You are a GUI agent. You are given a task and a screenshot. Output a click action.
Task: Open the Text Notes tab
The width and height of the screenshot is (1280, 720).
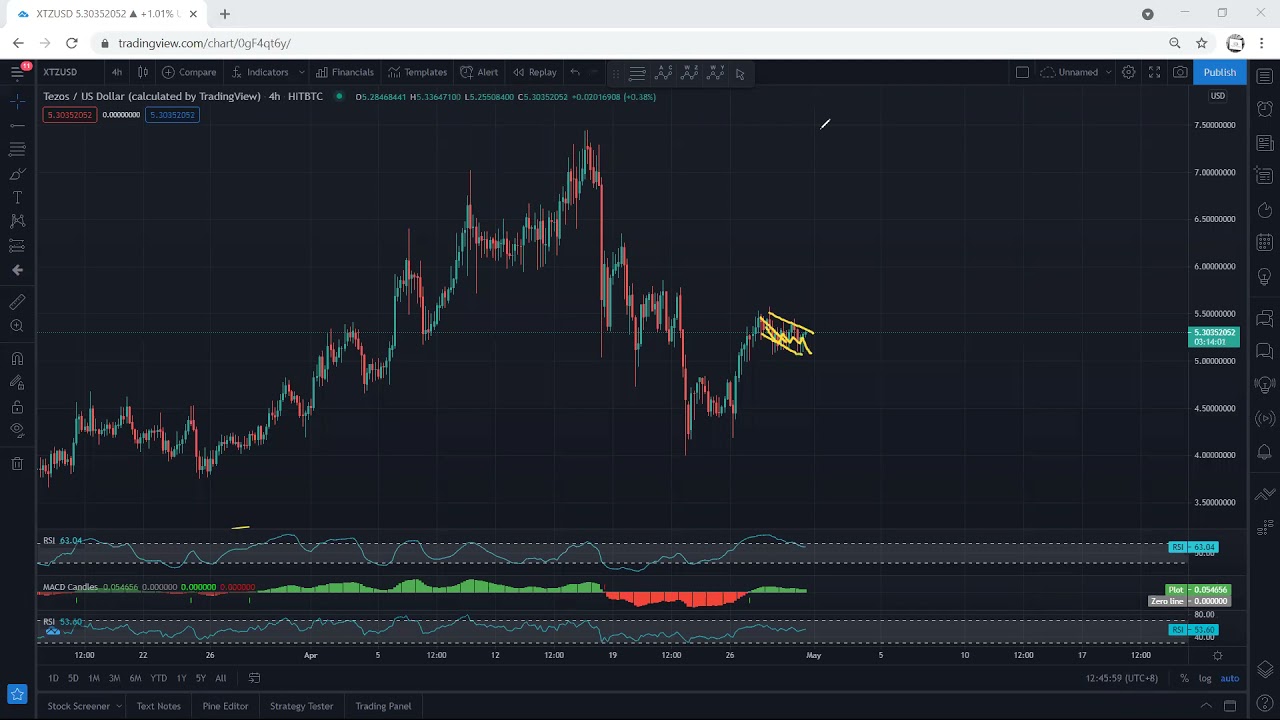coord(159,706)
